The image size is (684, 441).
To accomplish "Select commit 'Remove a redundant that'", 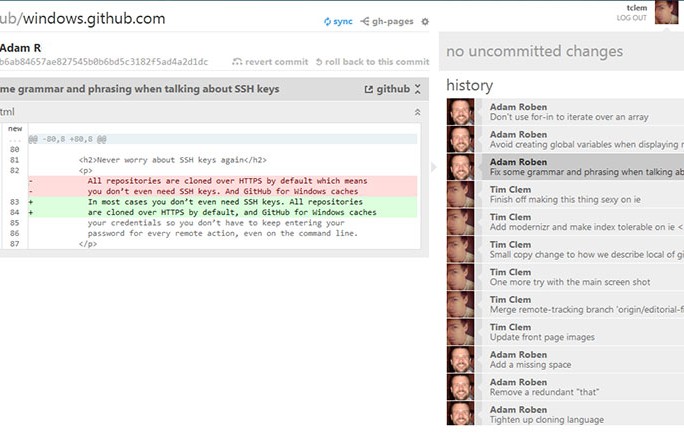I will (x=565, y=386).
